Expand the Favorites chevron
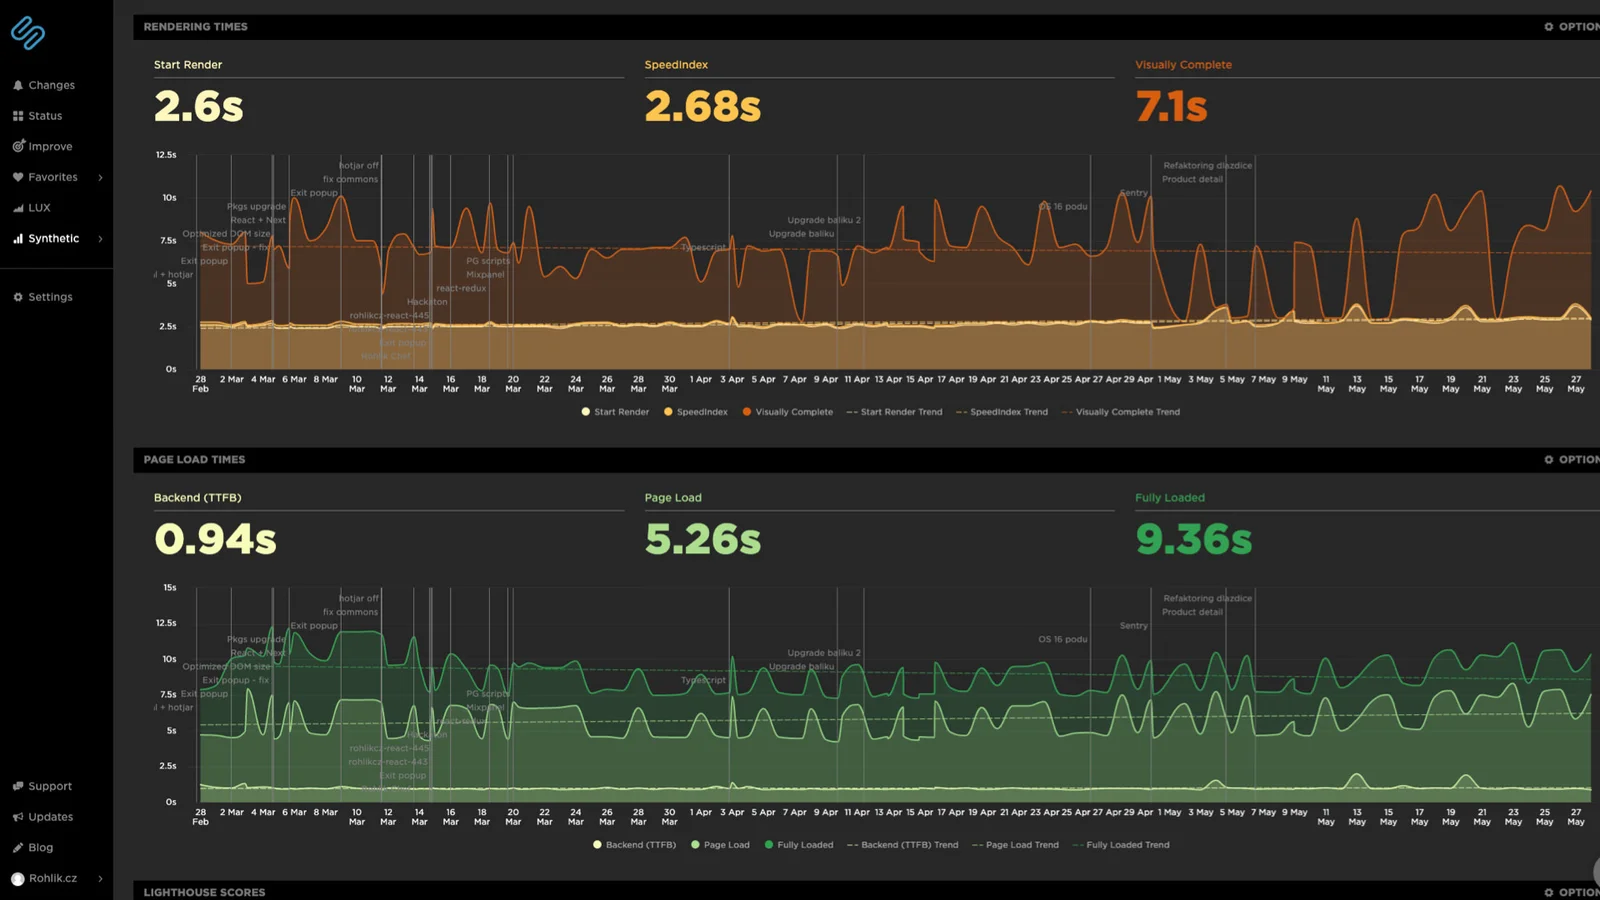This screenshot has height=900, width=1600. [x=99, y=177]
